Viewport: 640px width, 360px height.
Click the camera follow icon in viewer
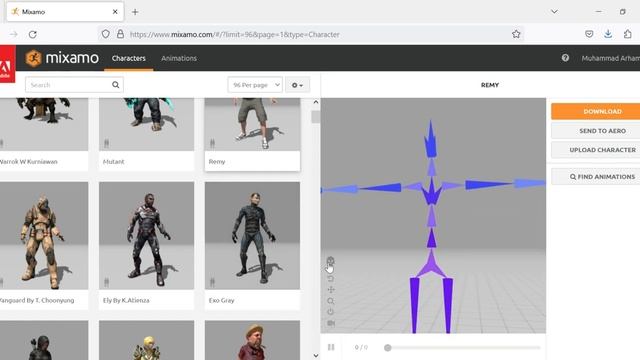(x=331, y=323)
